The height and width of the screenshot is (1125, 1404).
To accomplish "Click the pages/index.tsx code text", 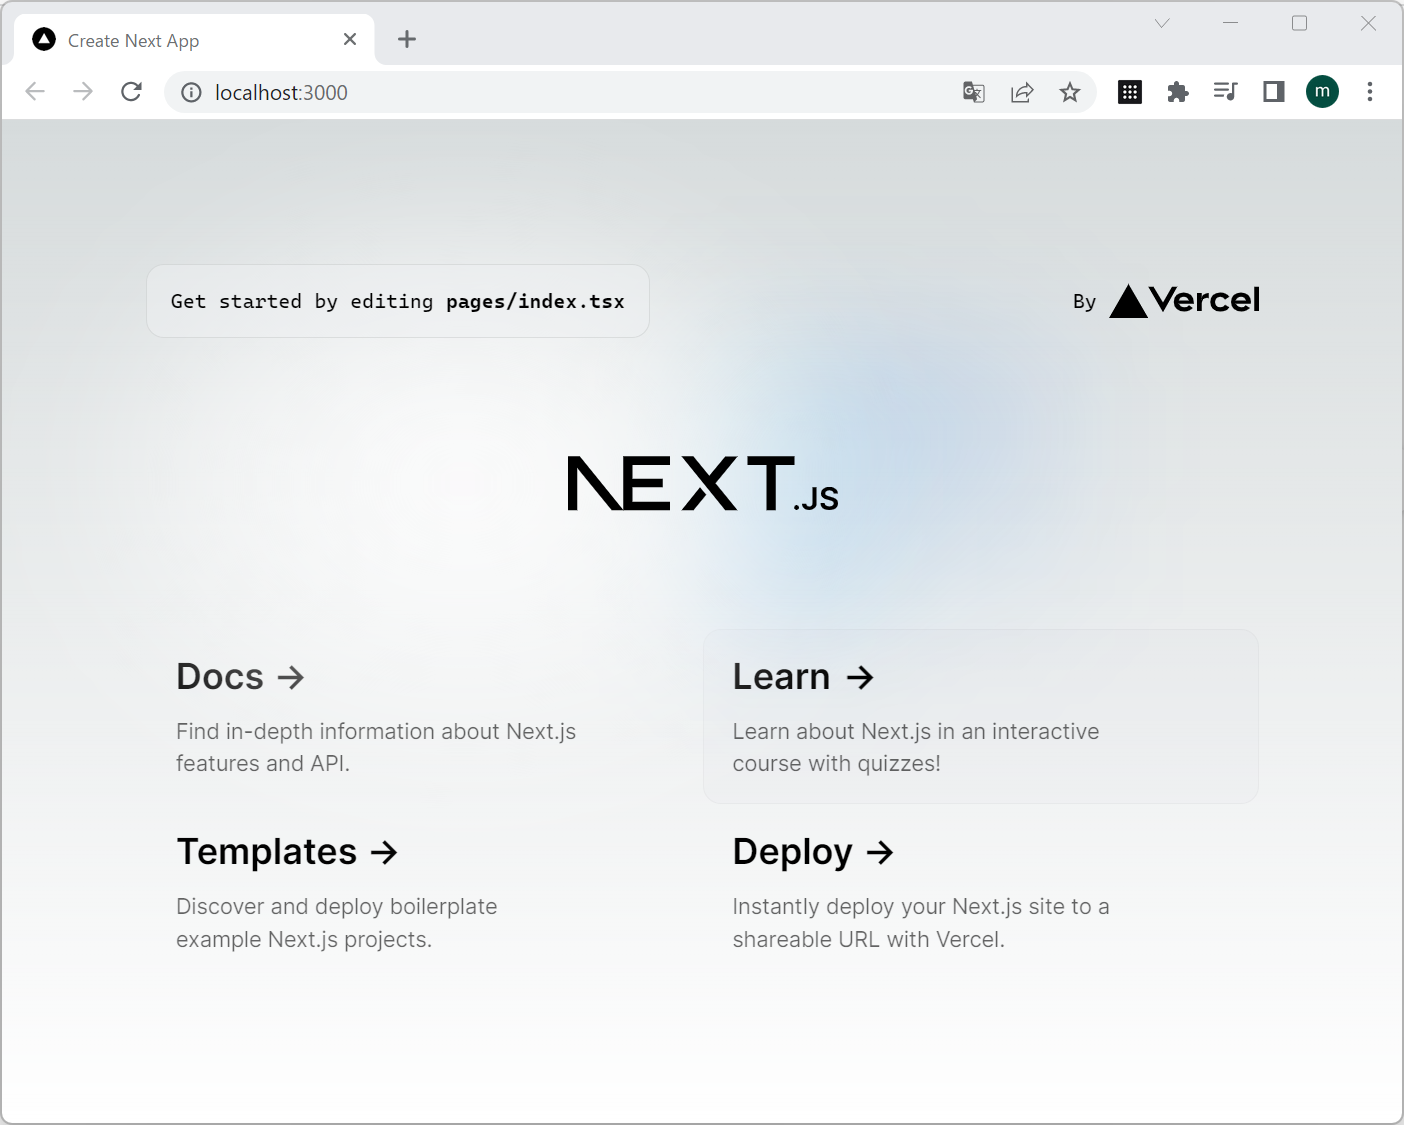I will [x=535, y=302].
